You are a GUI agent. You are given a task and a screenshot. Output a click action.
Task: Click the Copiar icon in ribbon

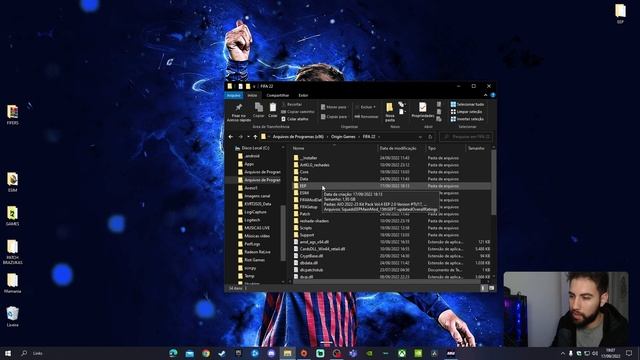pyautogui.click(x=258, y=108)
